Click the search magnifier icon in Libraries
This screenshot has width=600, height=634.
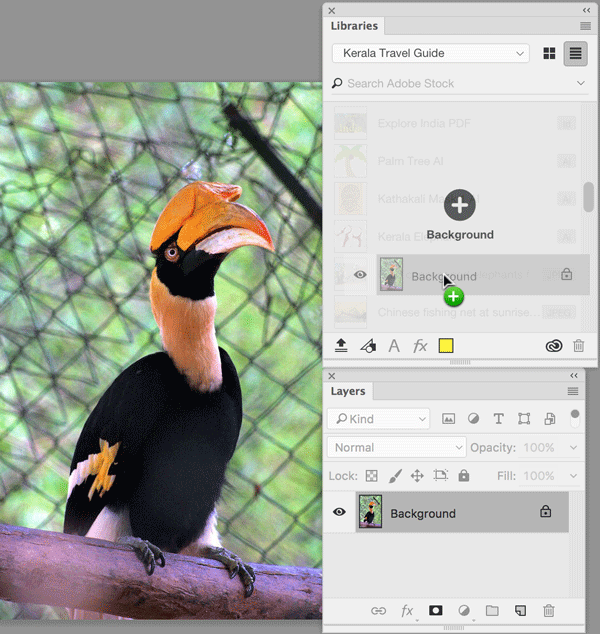(337, 83)
